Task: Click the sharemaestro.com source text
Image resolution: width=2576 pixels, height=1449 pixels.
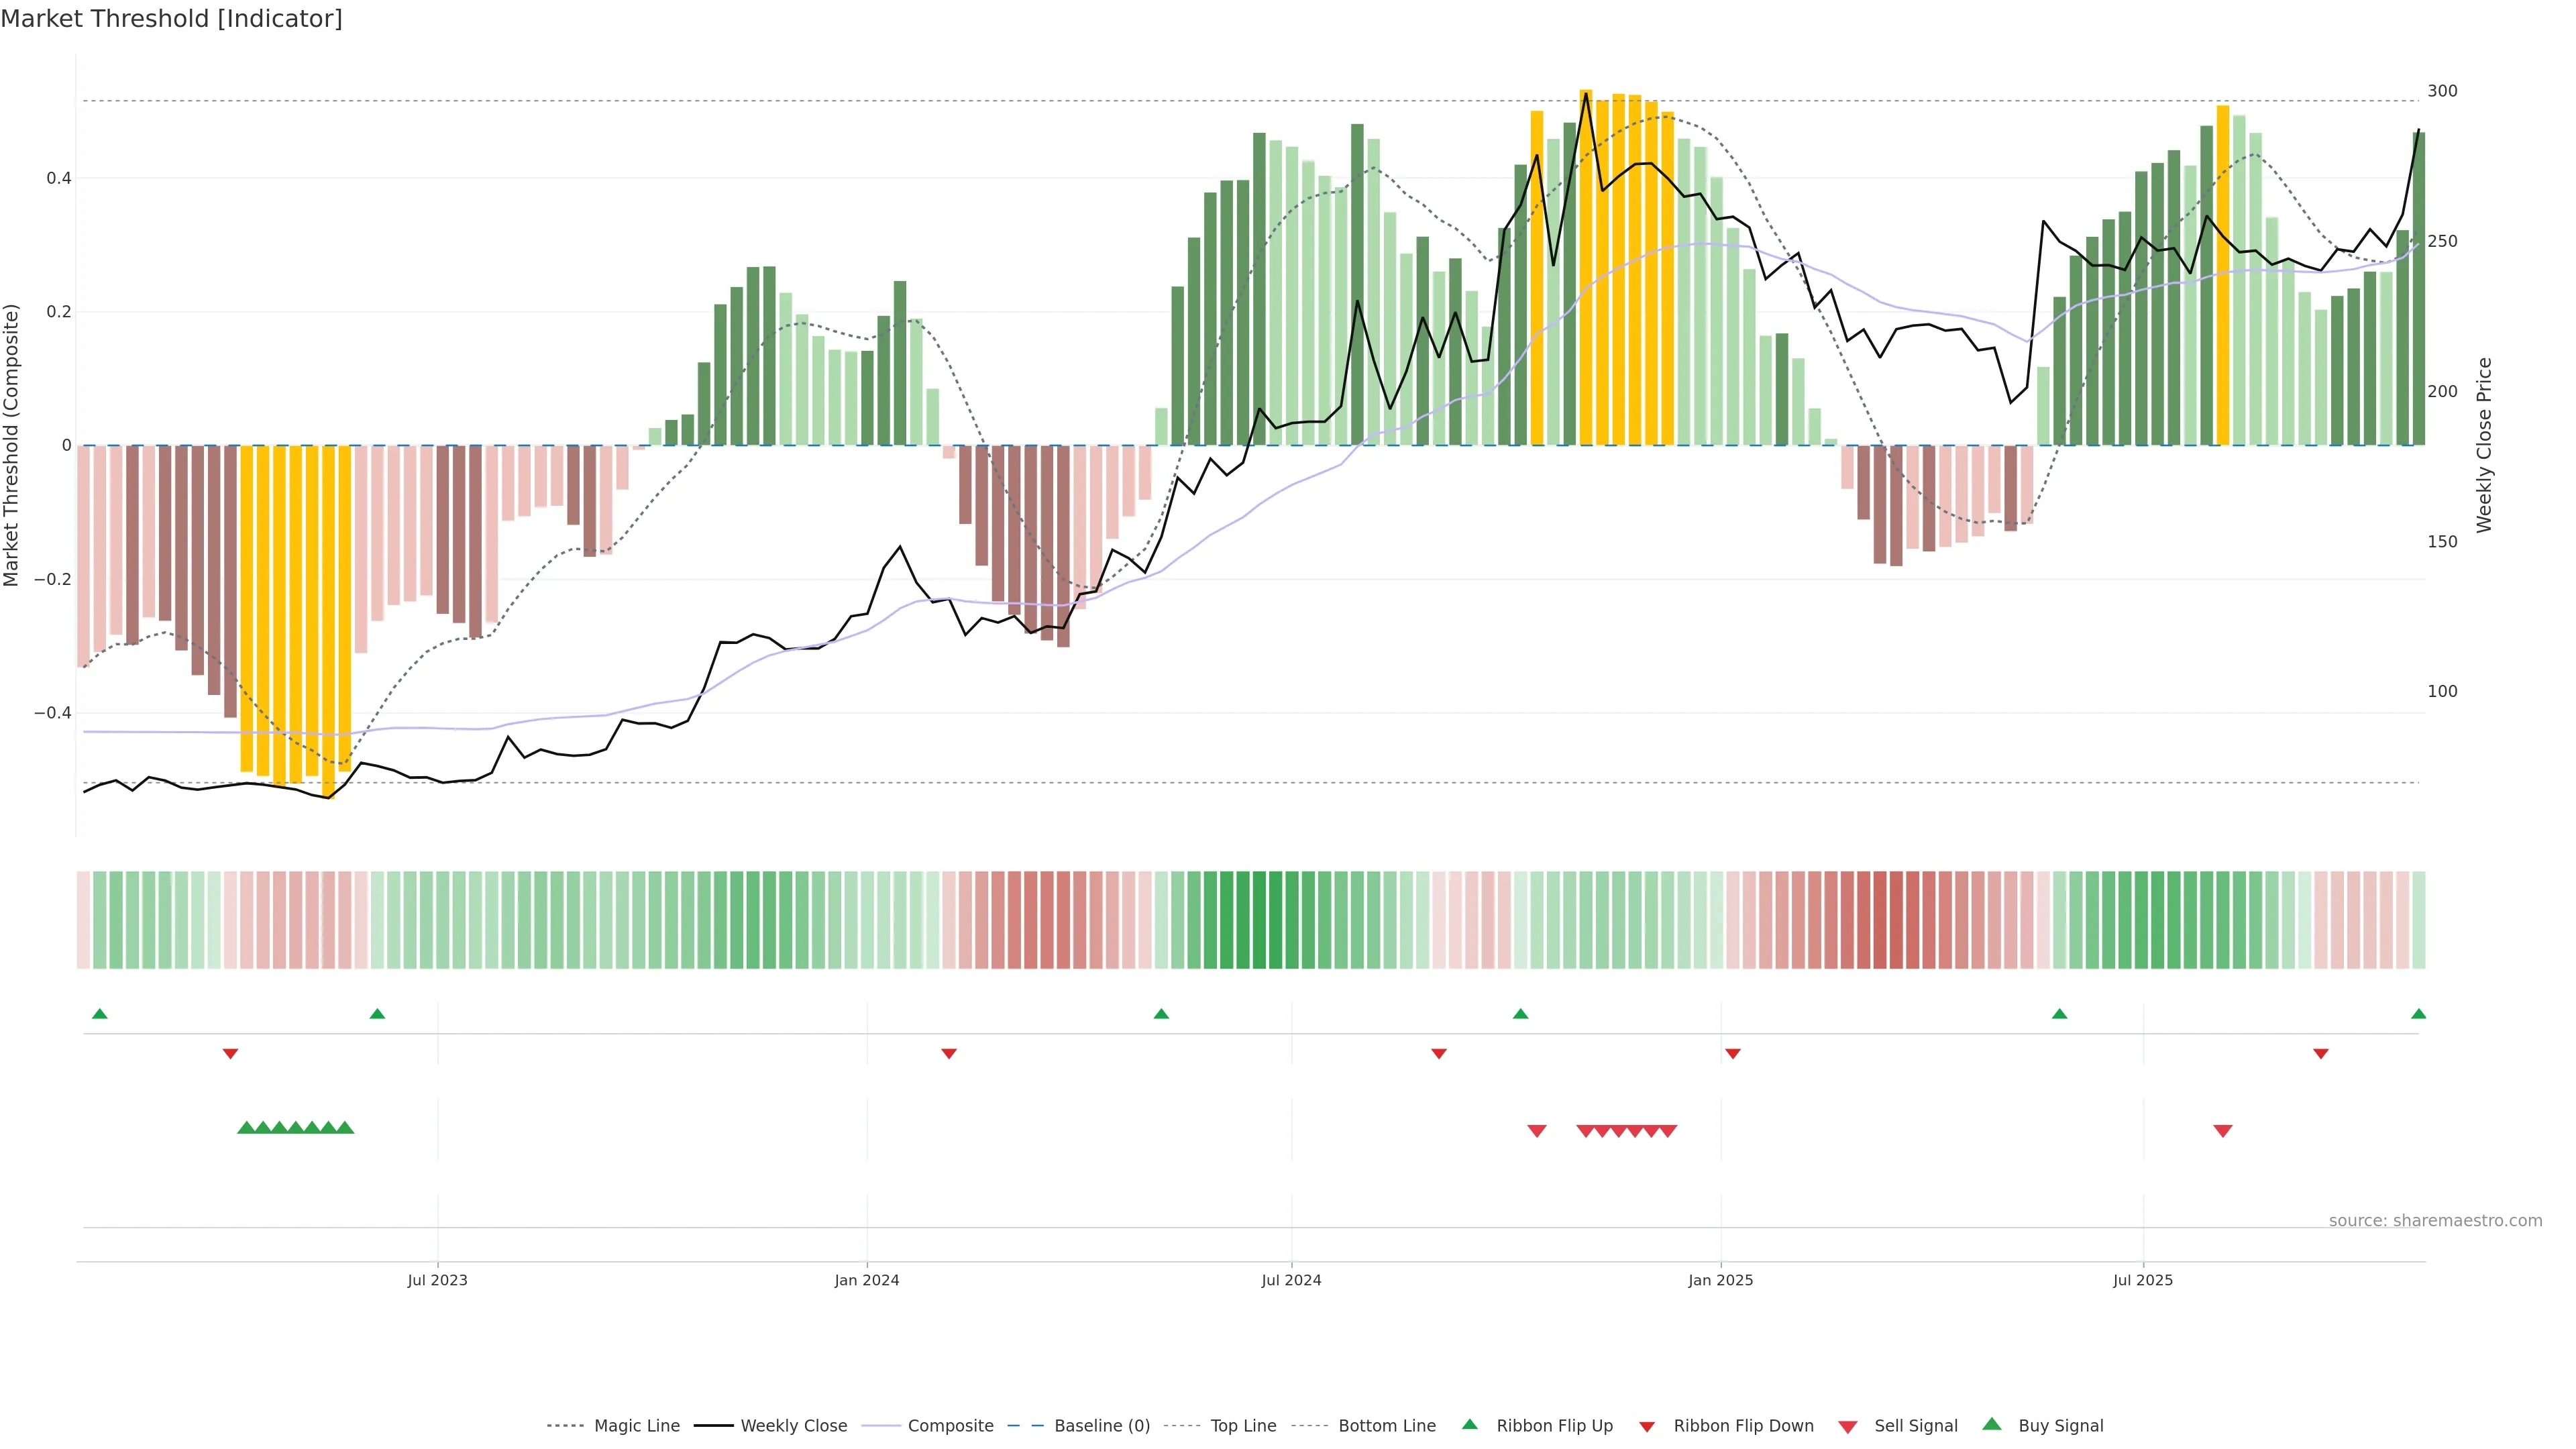Action: tap(2435, 1221)
